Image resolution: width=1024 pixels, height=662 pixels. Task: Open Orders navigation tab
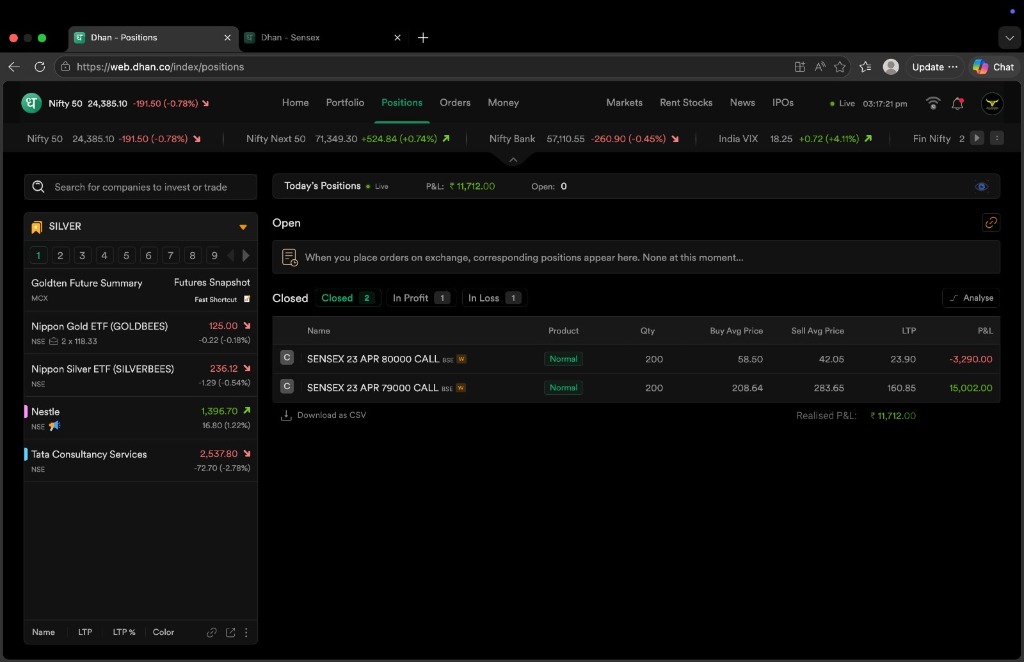click(455, 102)
